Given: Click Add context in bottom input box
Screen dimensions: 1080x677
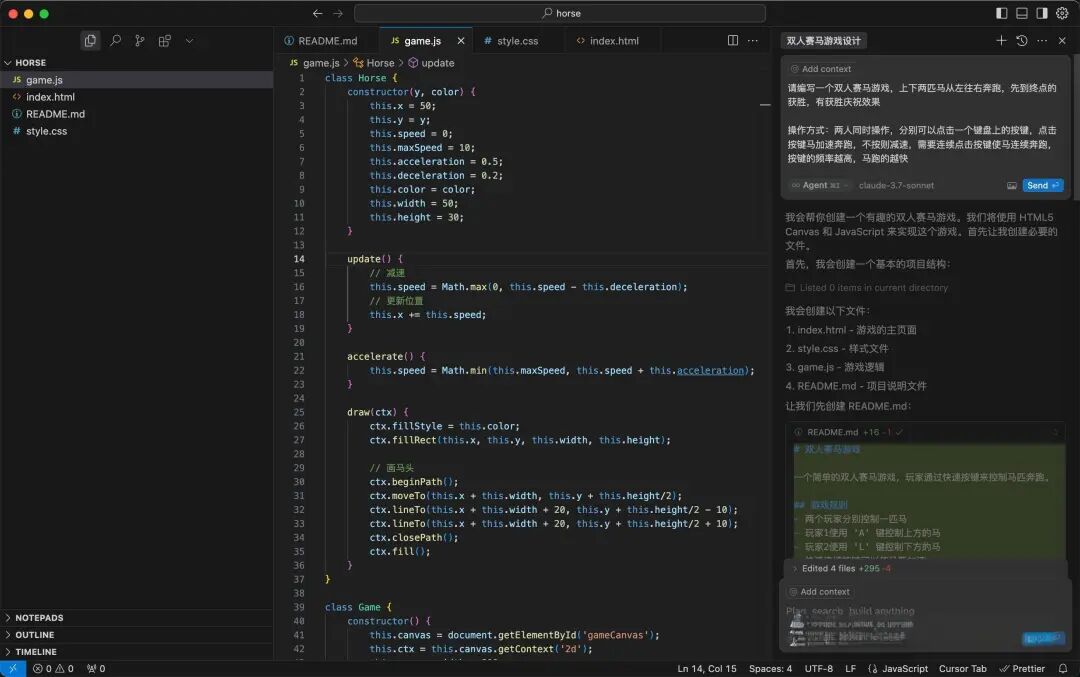Looking at the screenshot, I should [820, 592].
